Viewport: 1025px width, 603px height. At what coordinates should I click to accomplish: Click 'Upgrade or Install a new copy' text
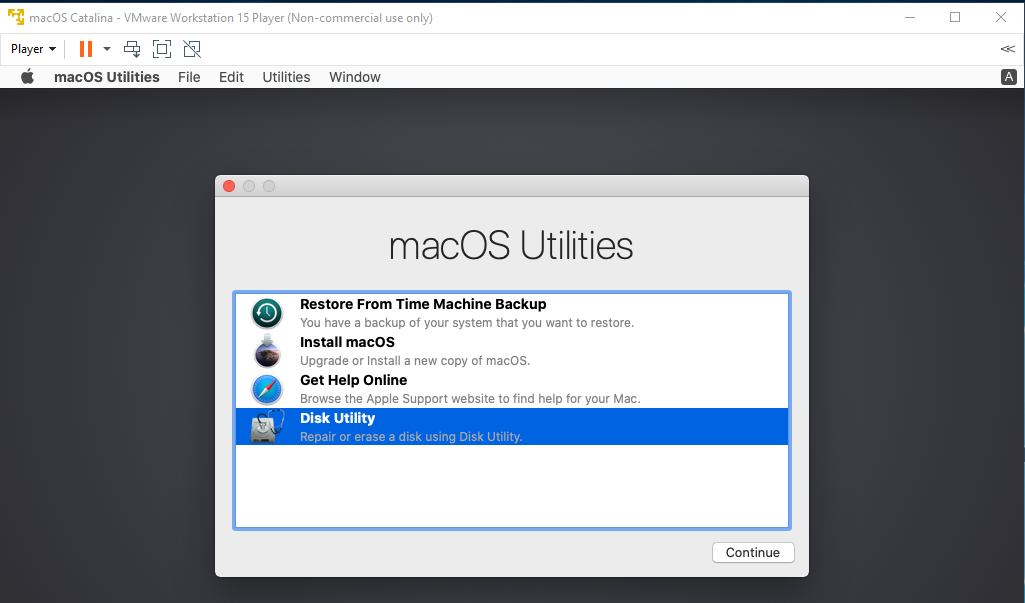[x=415, y=360]
